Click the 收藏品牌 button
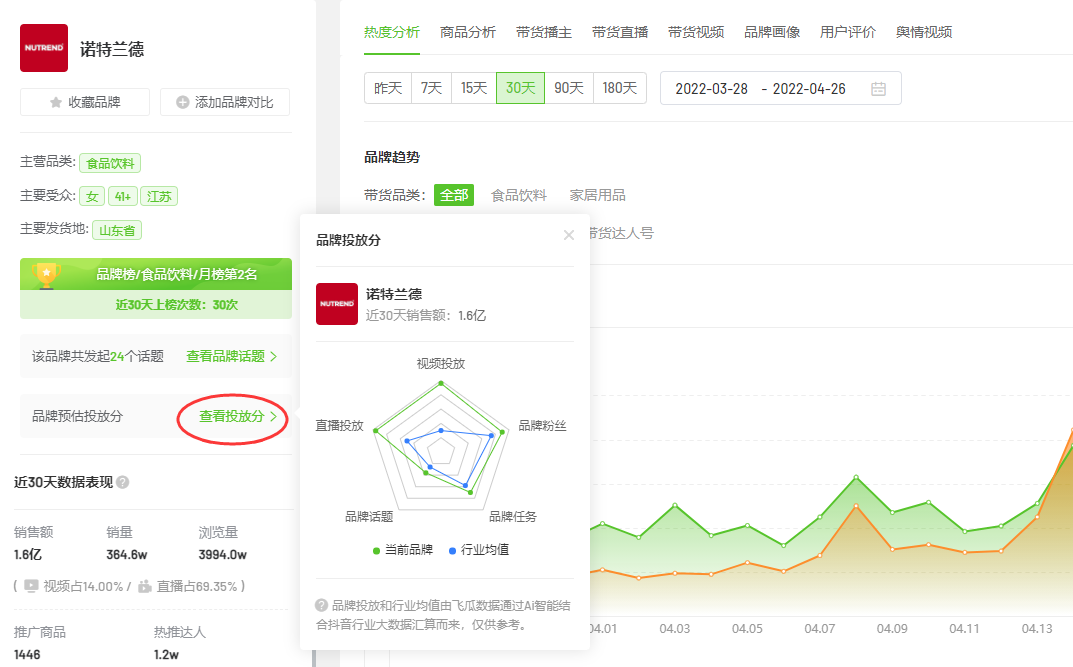Image resolution: width=1073 pixels, height=667 pixels. [x=85, y=102]
